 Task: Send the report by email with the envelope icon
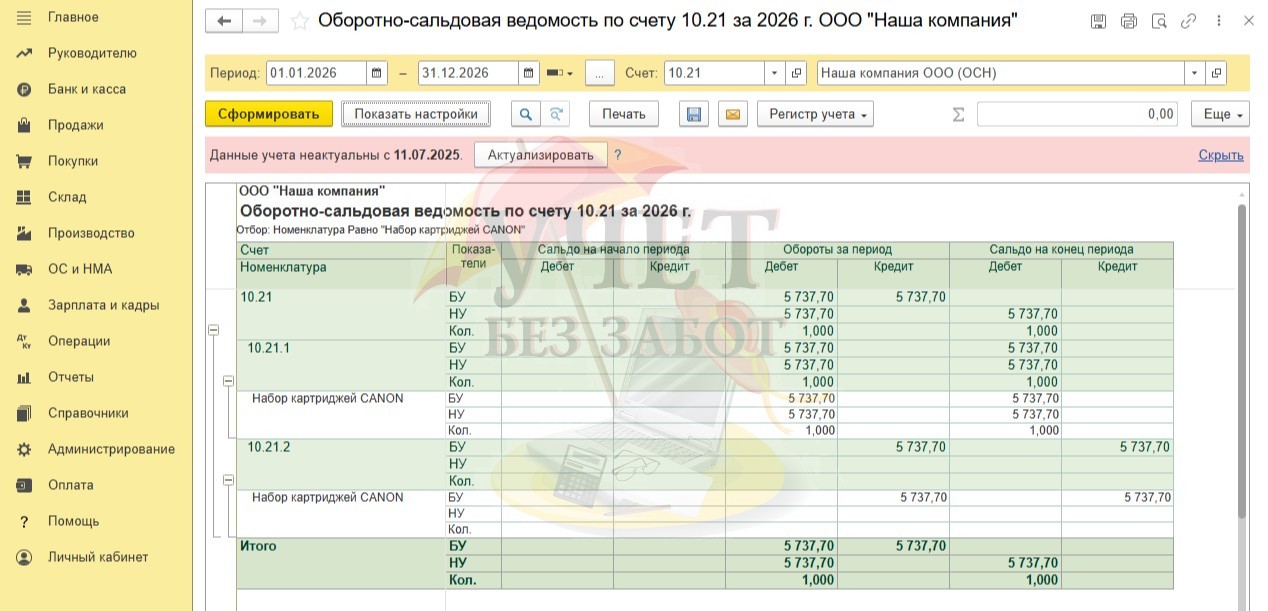coord(733,114)
